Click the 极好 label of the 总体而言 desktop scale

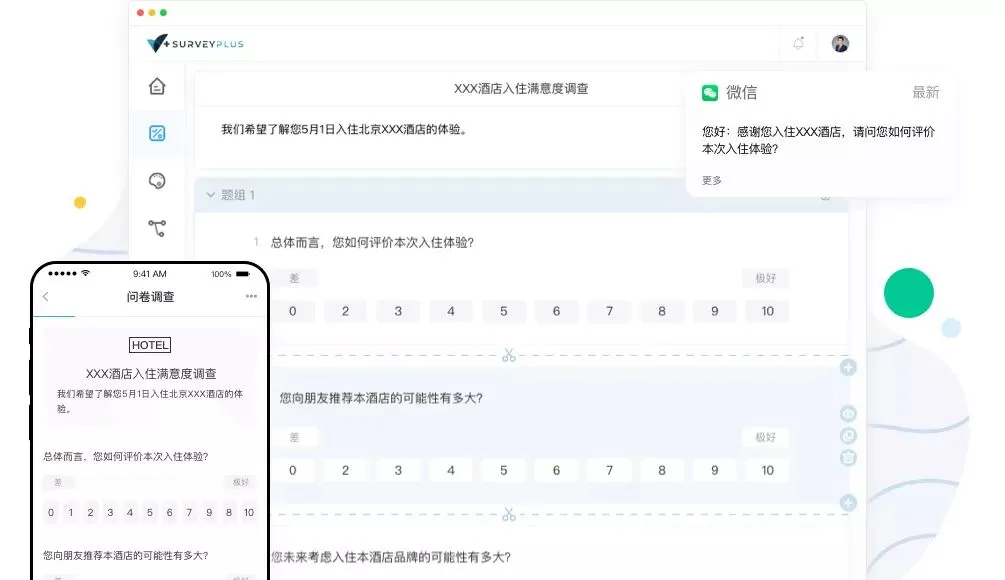pos(766,278)
